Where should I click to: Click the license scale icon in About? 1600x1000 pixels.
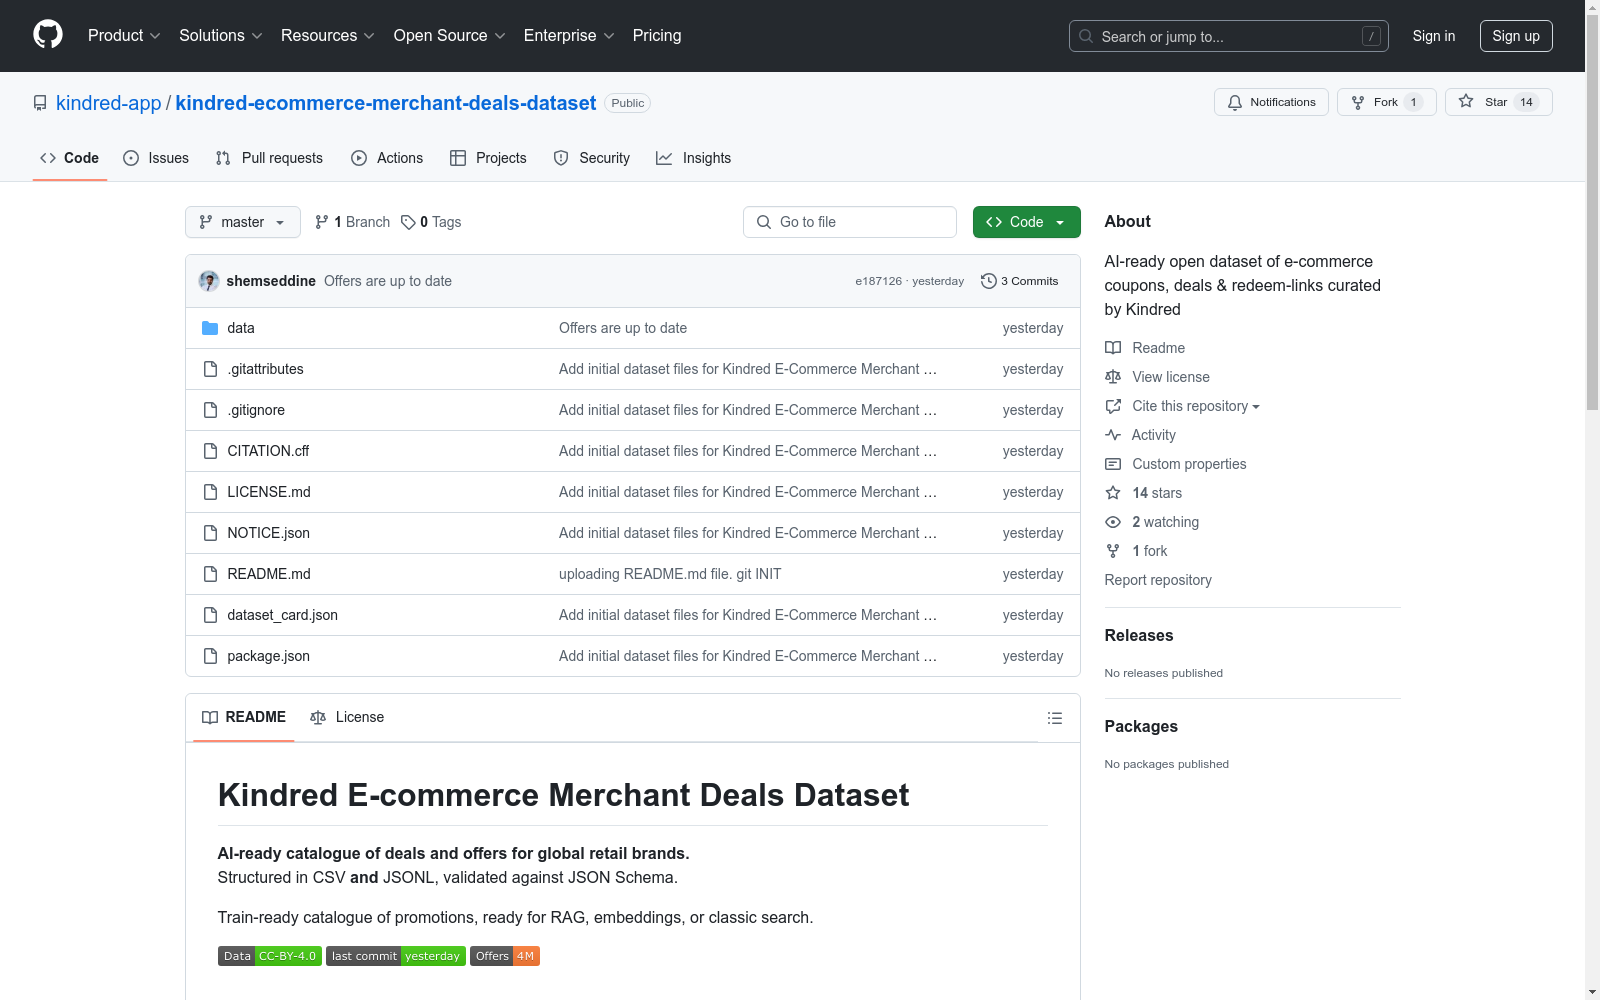pos(1113,377)
